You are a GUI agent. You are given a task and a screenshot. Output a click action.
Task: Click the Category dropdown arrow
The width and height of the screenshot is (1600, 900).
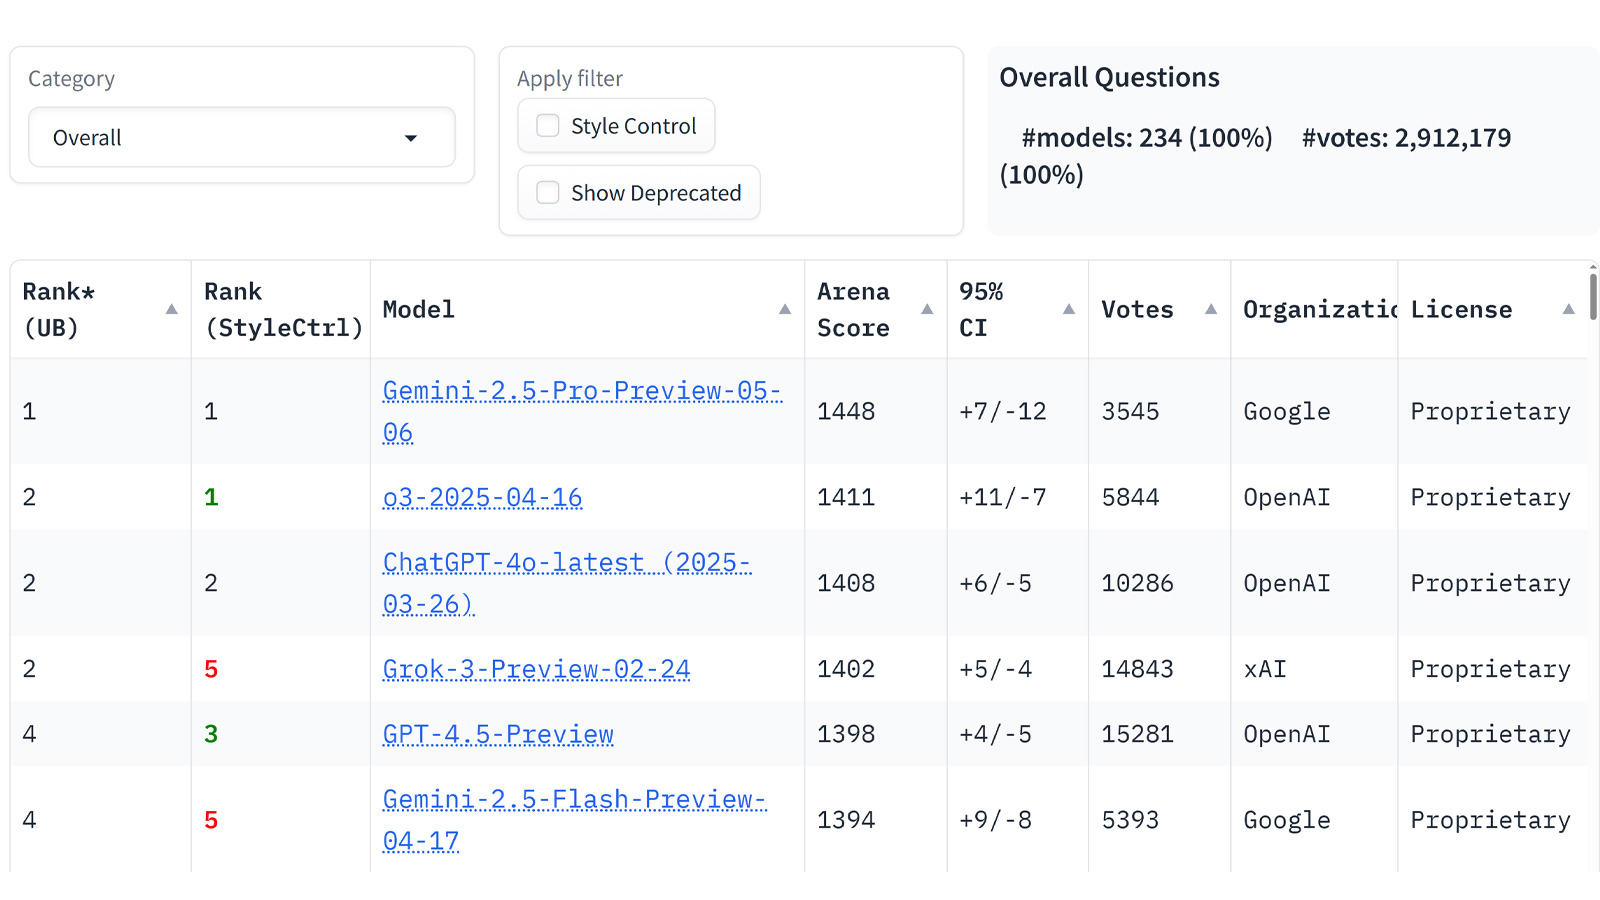410,138
